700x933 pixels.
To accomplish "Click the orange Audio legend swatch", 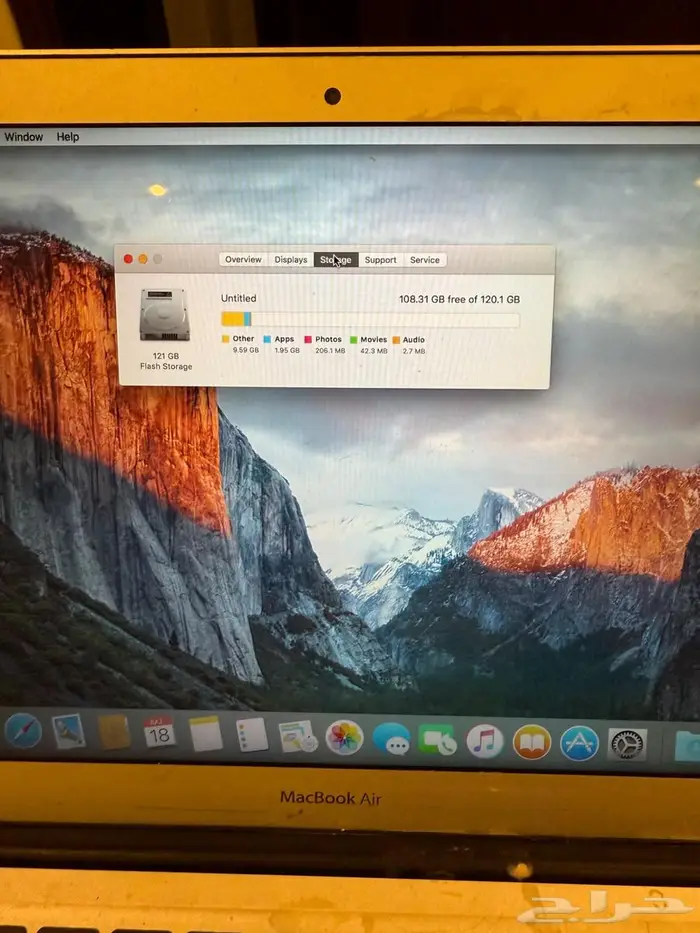I will 396,340.
